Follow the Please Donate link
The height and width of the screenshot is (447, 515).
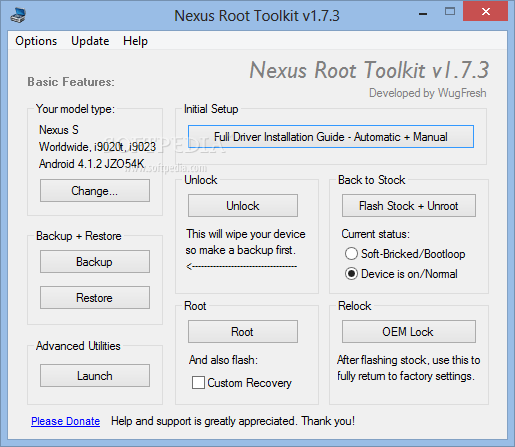point(66,421)
